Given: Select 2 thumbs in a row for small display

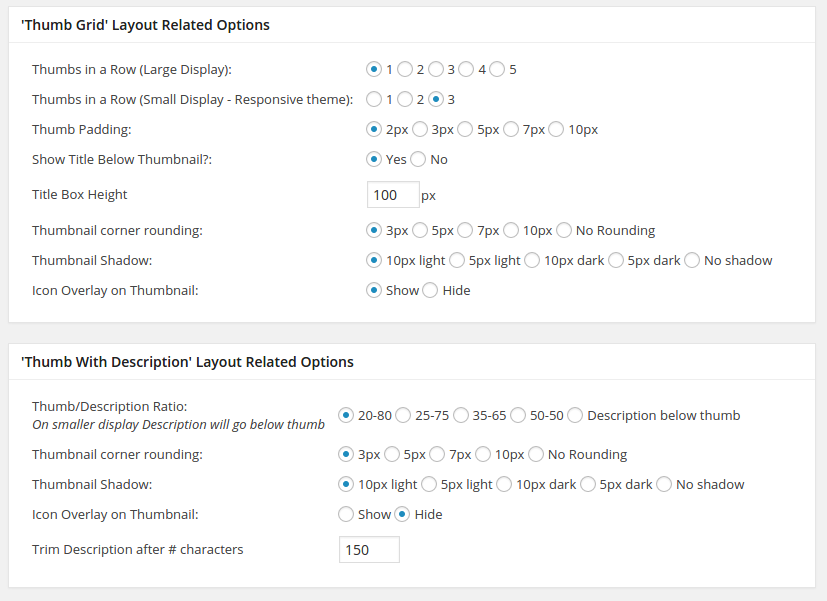Looking at the screenshot, I should [x=405, y=100].
